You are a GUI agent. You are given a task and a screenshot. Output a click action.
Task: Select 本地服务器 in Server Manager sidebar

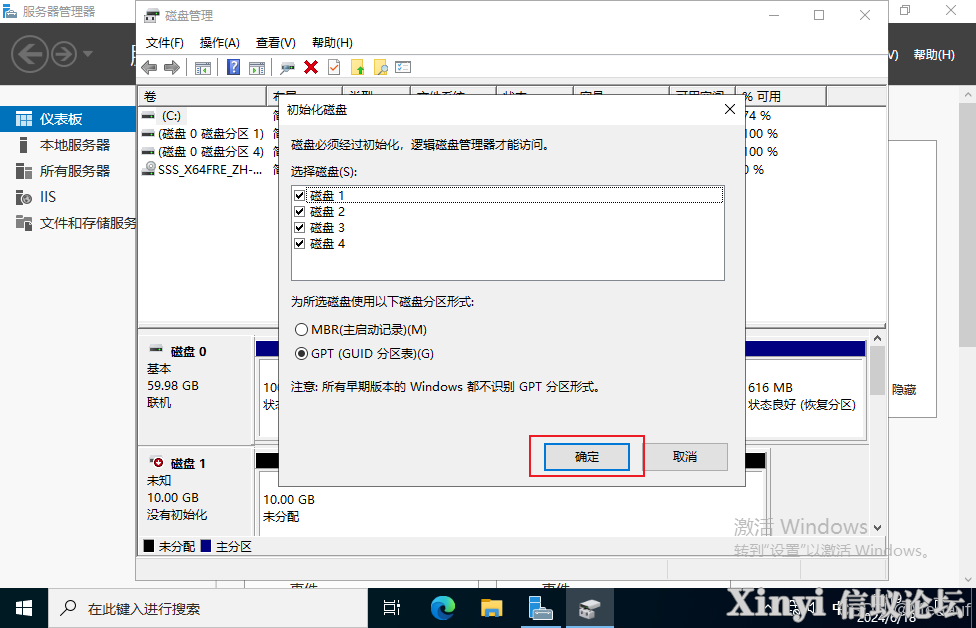click(68, 145)
